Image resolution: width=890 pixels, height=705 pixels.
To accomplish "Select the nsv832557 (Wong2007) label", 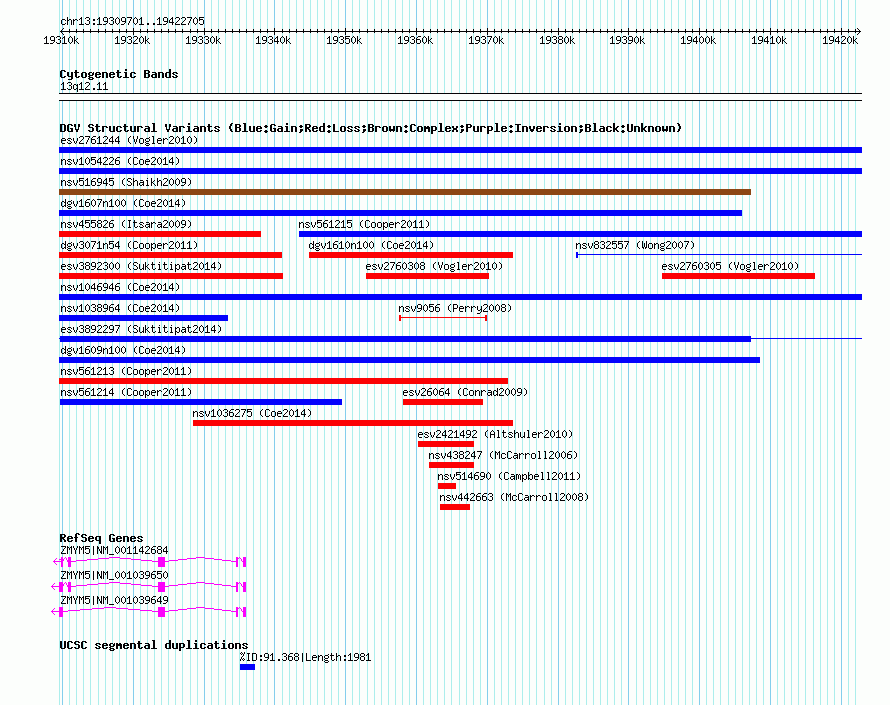I will tap(635, 245).
